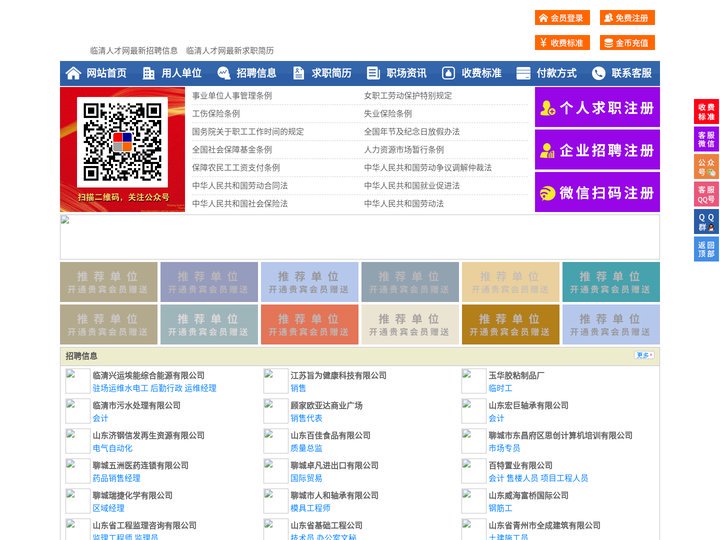
Task: Open the 收费标准 orange button at top
Action: click(562, 43)
